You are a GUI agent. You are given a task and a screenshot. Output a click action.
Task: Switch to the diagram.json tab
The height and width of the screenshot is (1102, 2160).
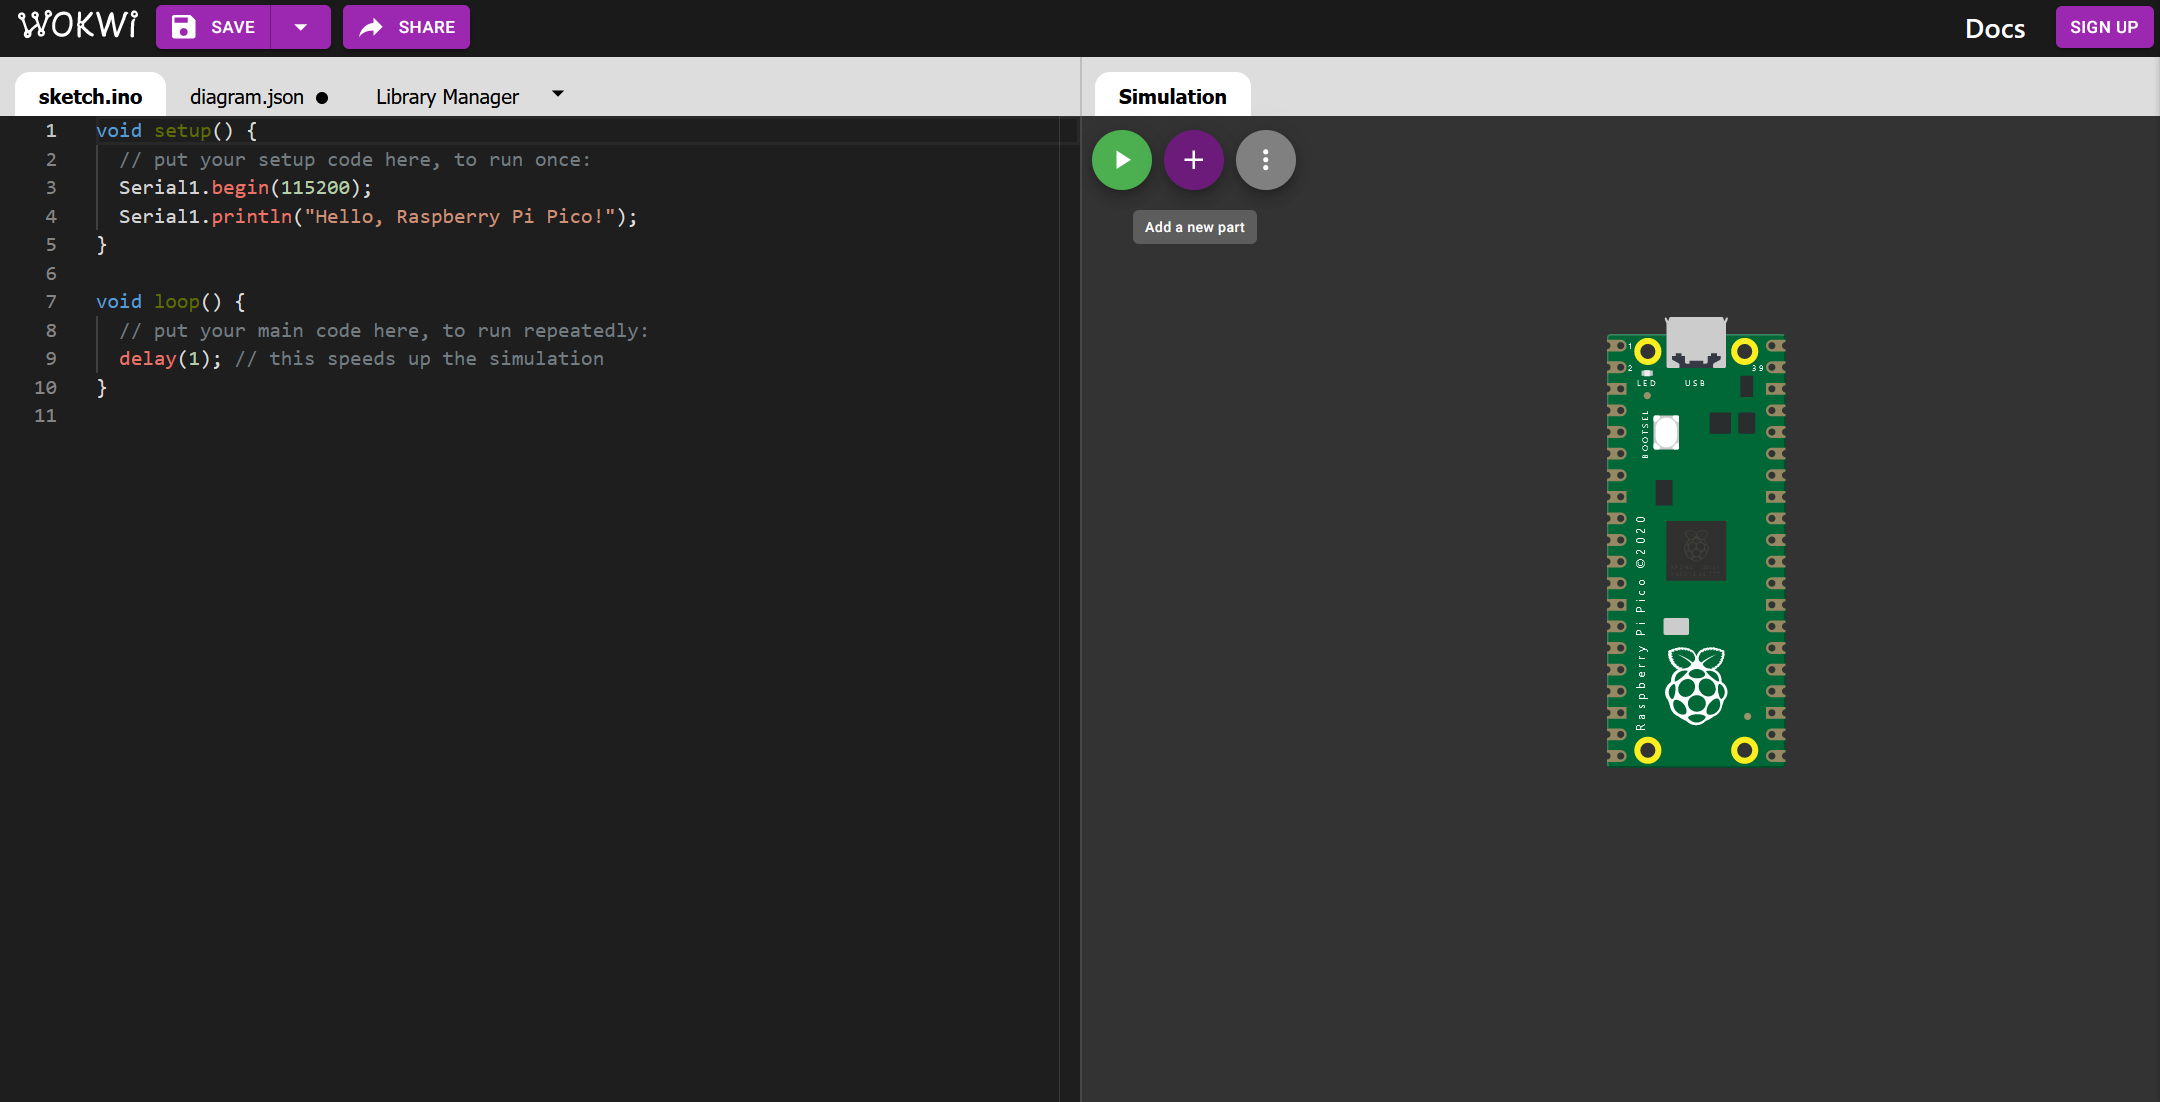point(247,97)
